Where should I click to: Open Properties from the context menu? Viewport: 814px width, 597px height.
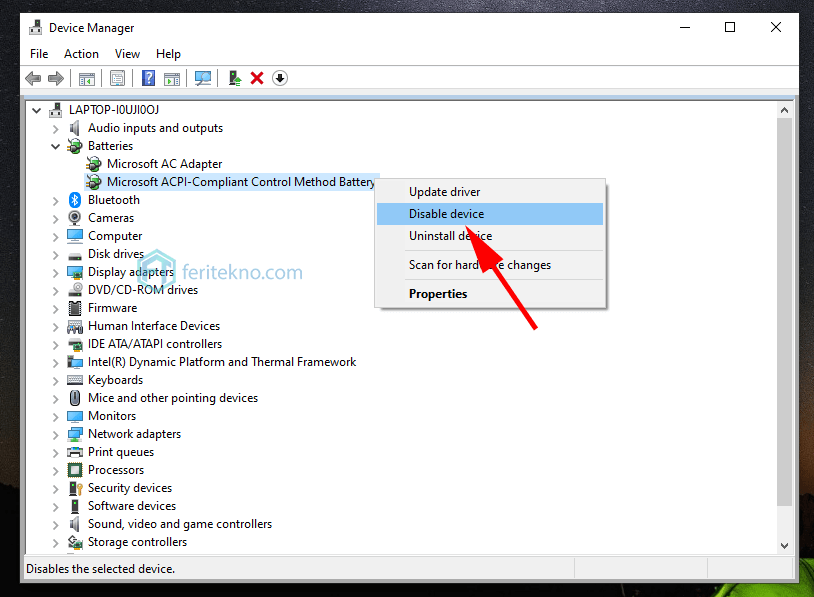pos(490,294)
